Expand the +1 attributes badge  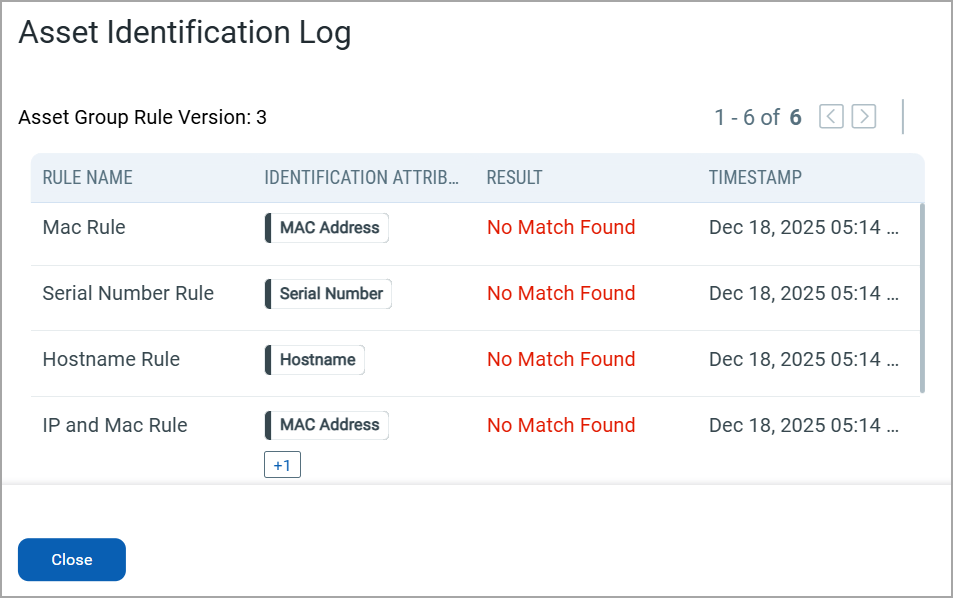click(x=282, y=465)
